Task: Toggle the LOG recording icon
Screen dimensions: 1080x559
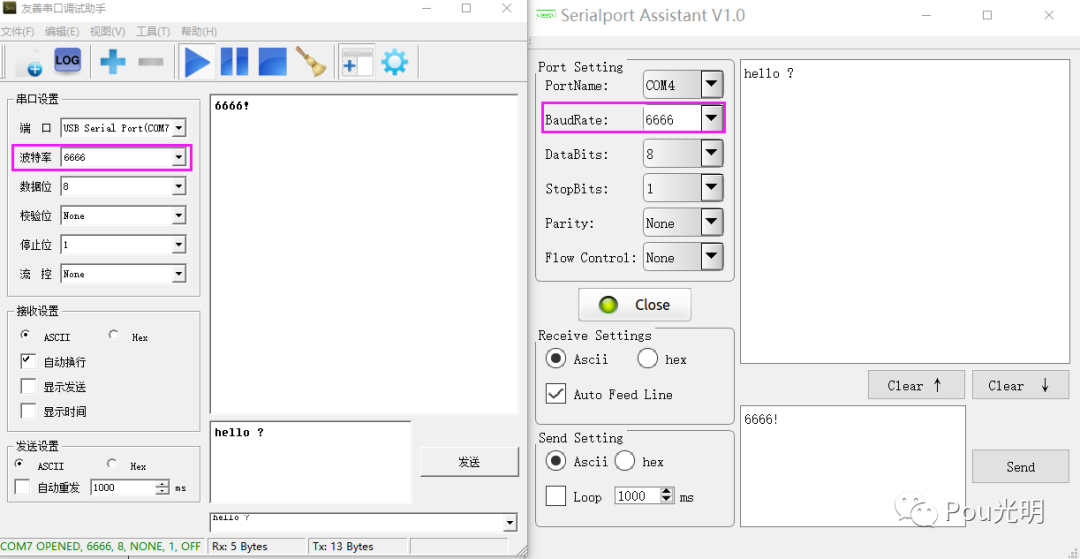Action: tap(68, 60)
